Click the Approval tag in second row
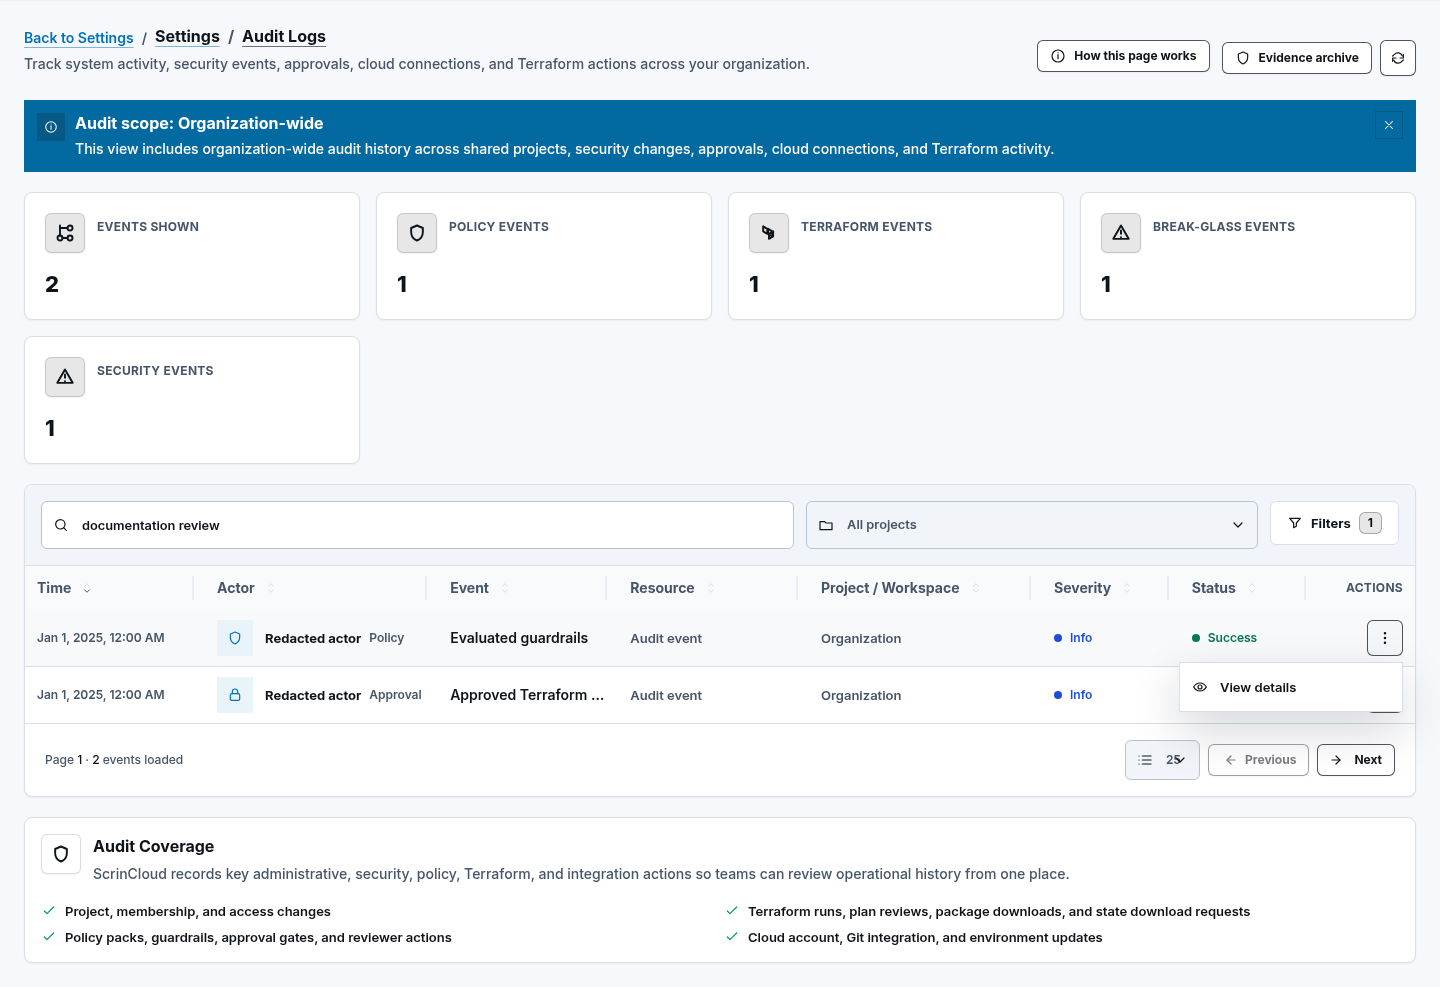Image resolution: width=1440 pixels, height=987 pixels. pos(395,695)
